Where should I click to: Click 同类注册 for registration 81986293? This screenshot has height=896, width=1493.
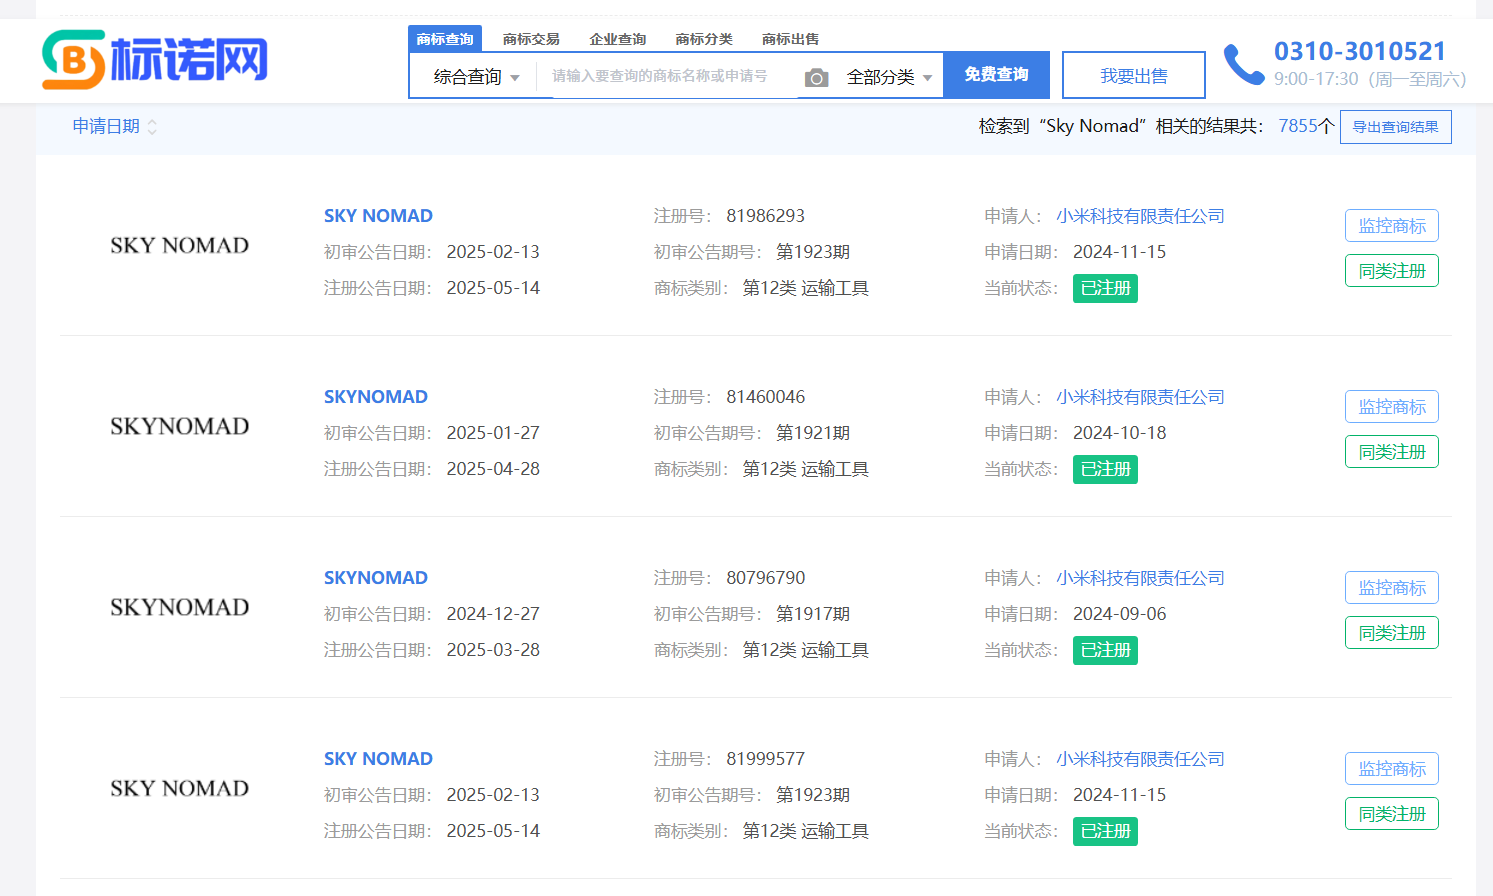pos(1392,271)
